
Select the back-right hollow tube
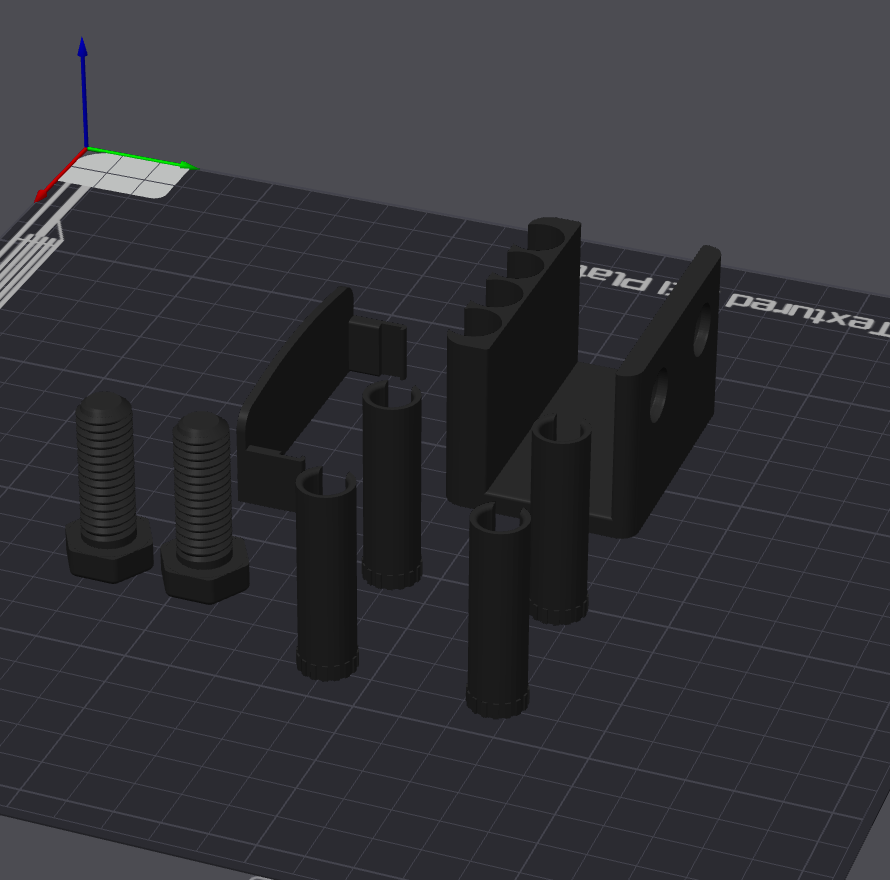click(560, 519)
